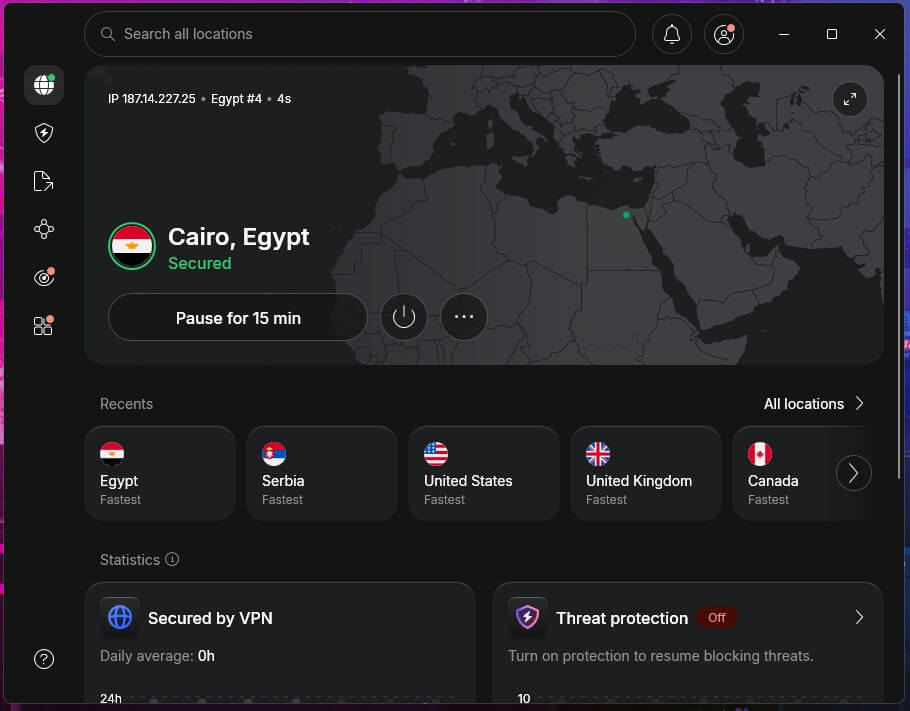Click search magnifier icon

(107, 34)
